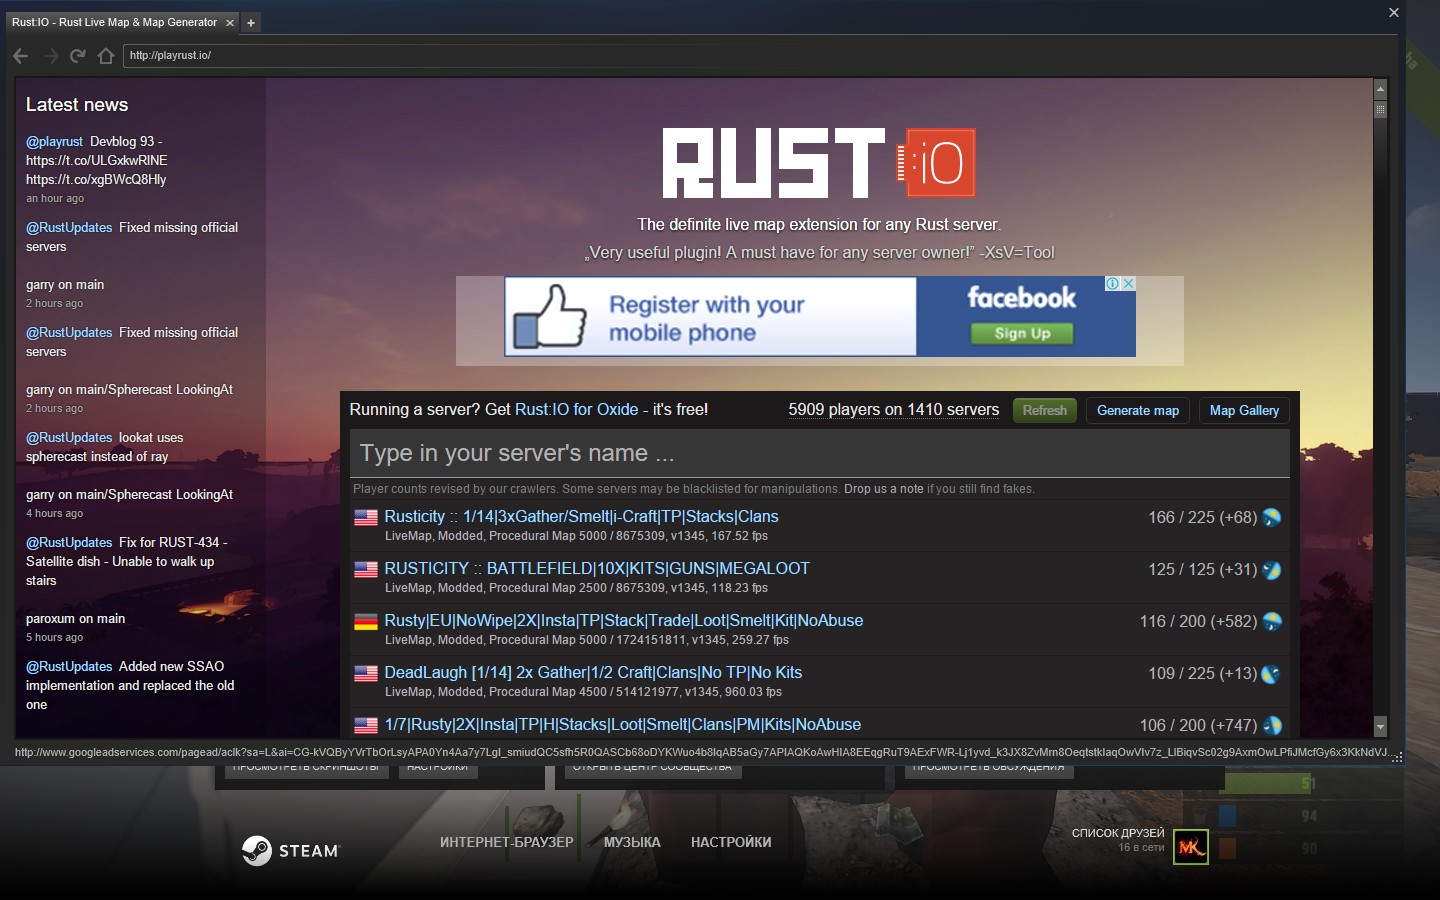Click the server name search field

[x=819, y=453]
